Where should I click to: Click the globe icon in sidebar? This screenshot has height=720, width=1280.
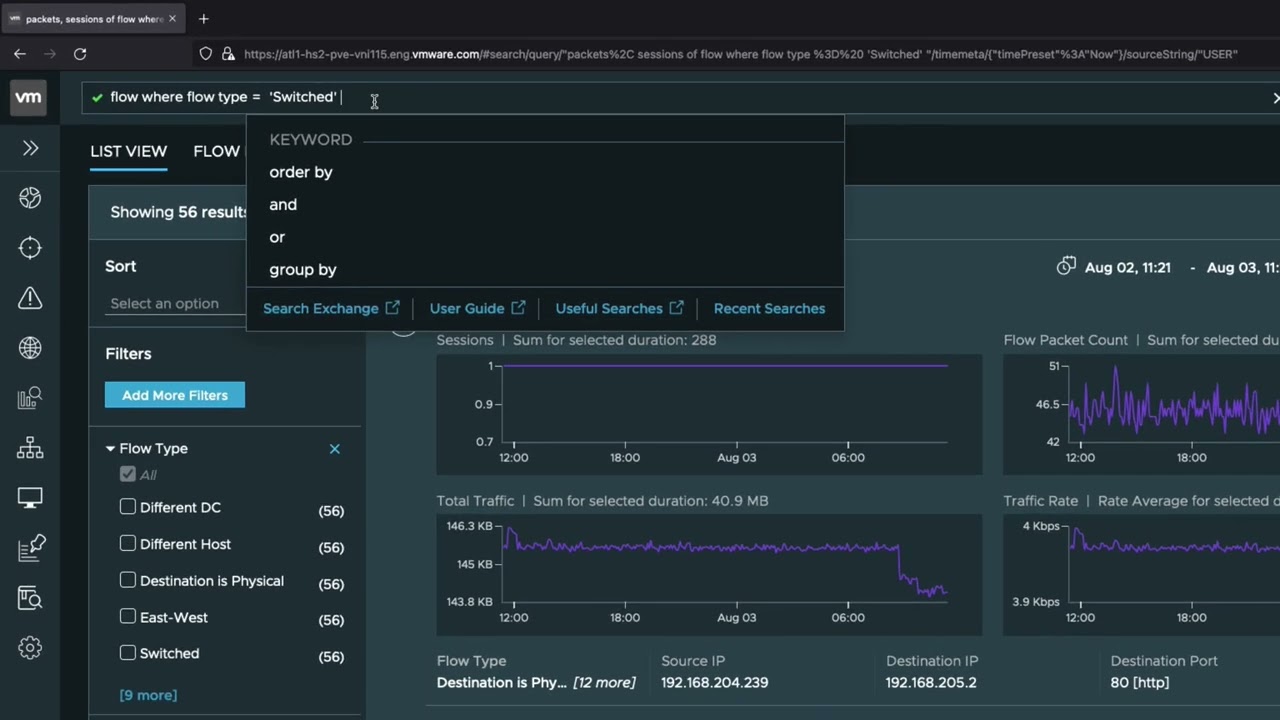(x=30, y=348)
